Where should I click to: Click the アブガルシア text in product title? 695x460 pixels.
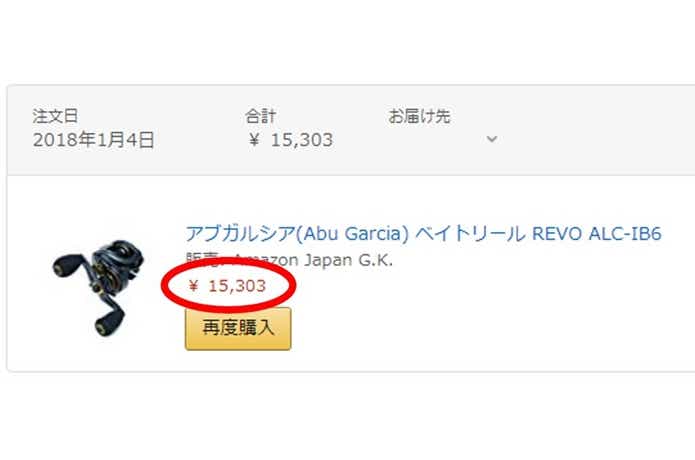click(x=240, y=234)
